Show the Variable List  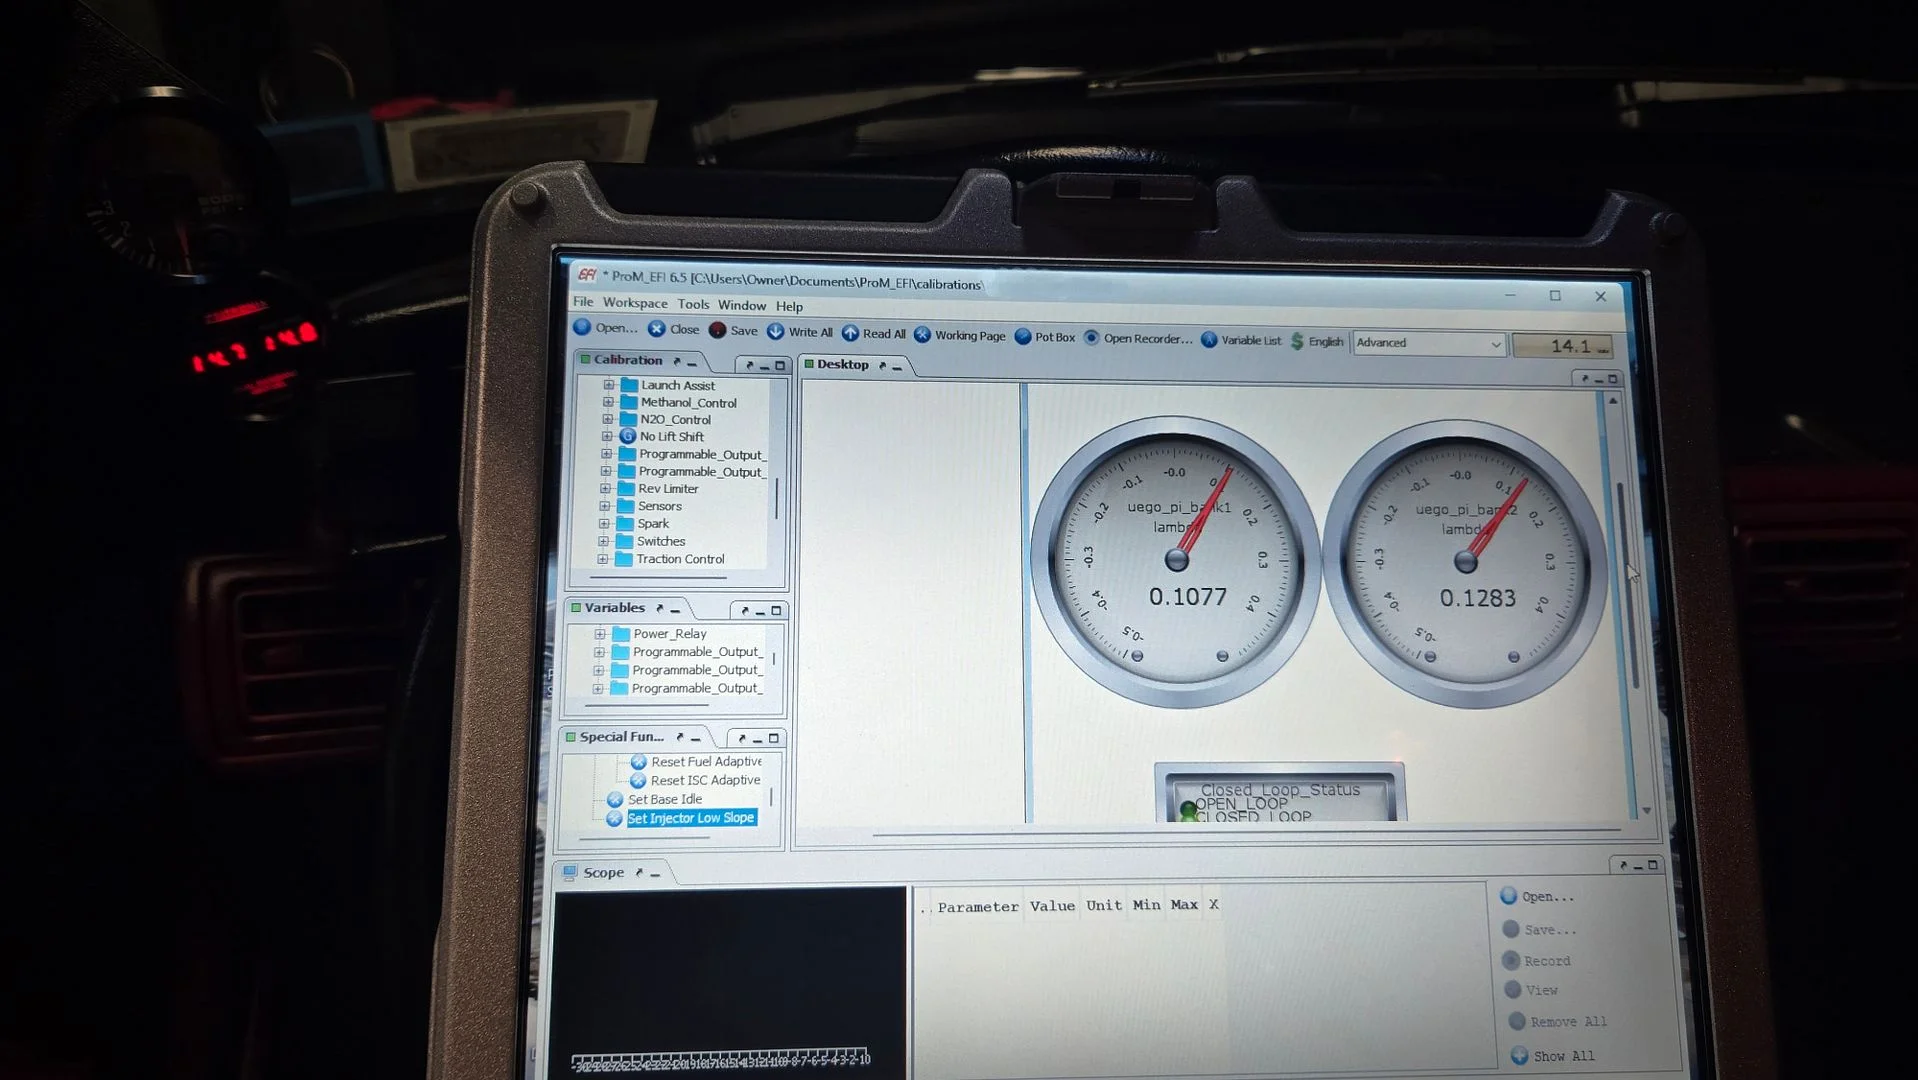coord(1209,340)
